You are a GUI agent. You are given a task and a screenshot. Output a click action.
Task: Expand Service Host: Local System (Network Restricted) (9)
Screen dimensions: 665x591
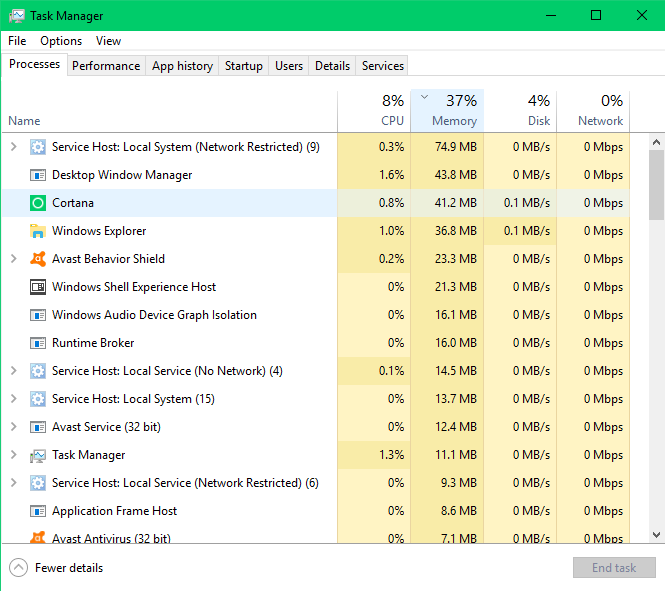(x=14, y=147)
